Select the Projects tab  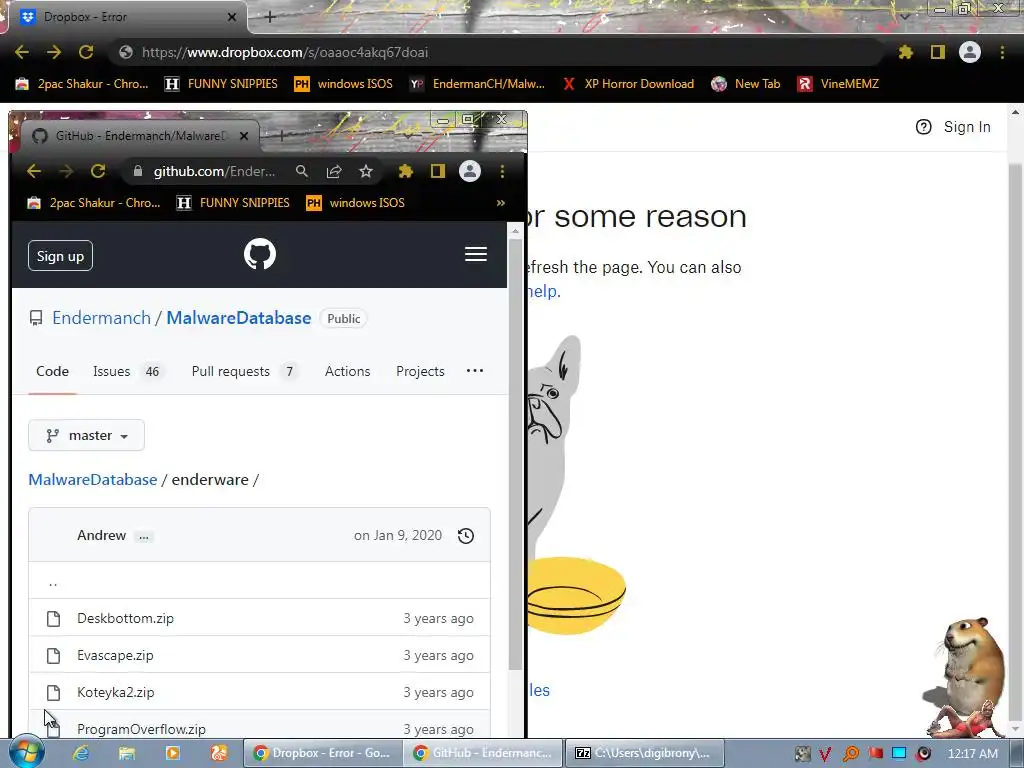(420, 372)
